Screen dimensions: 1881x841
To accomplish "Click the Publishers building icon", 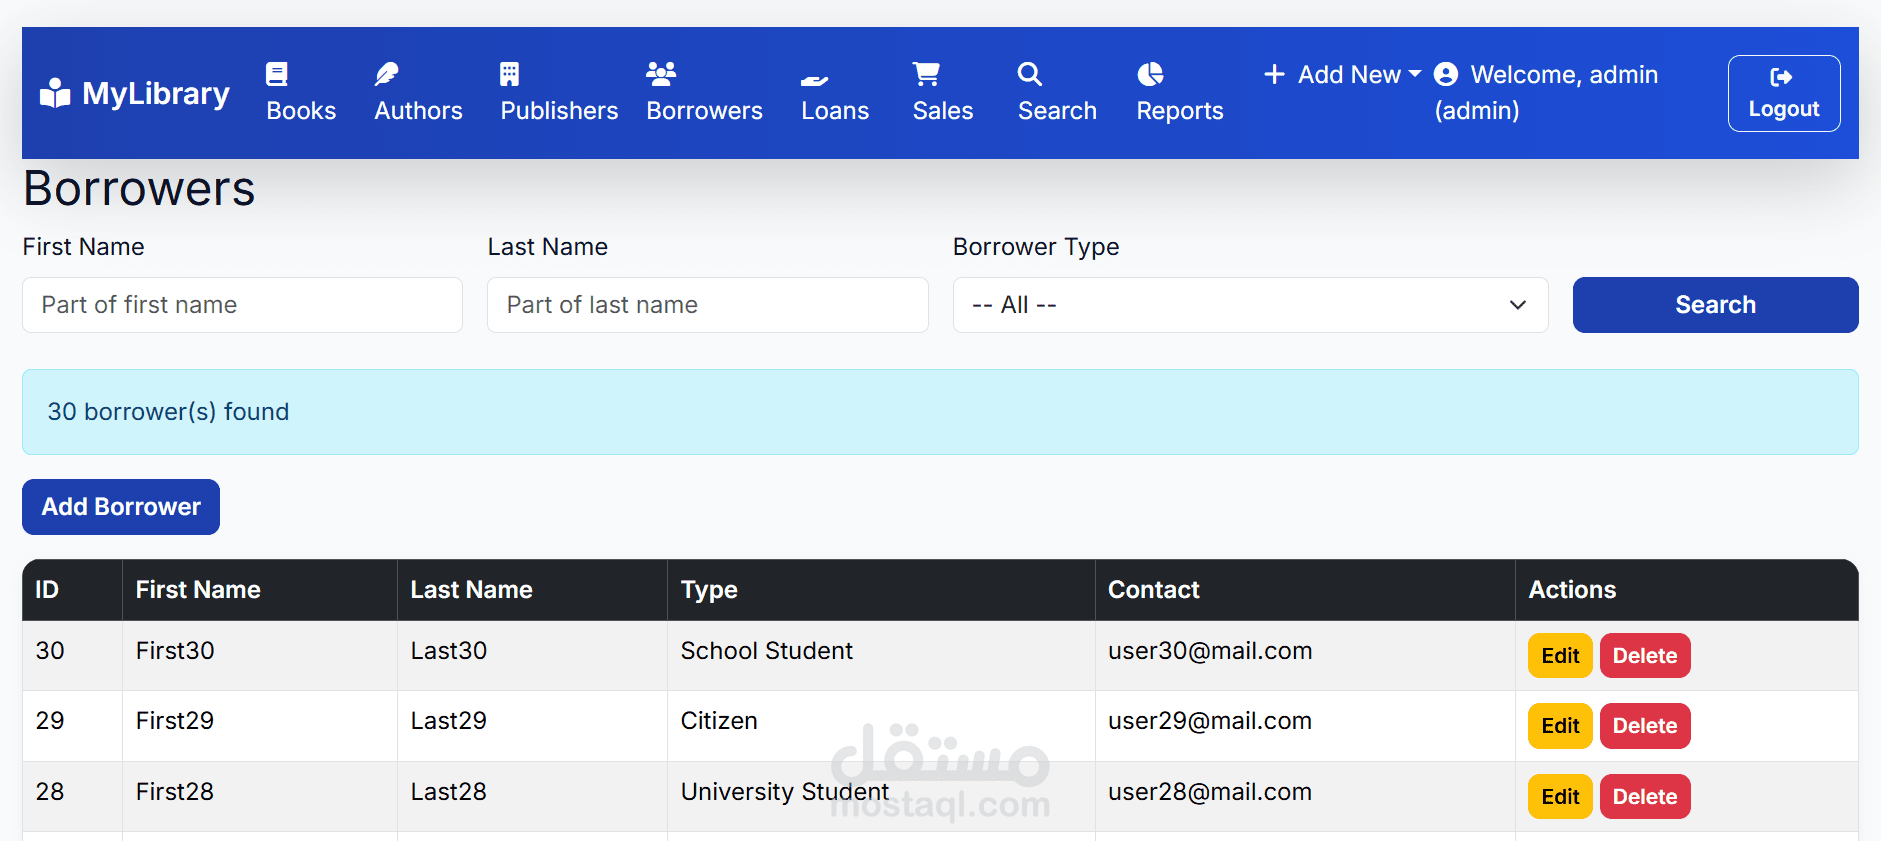I will coord(510,74).
